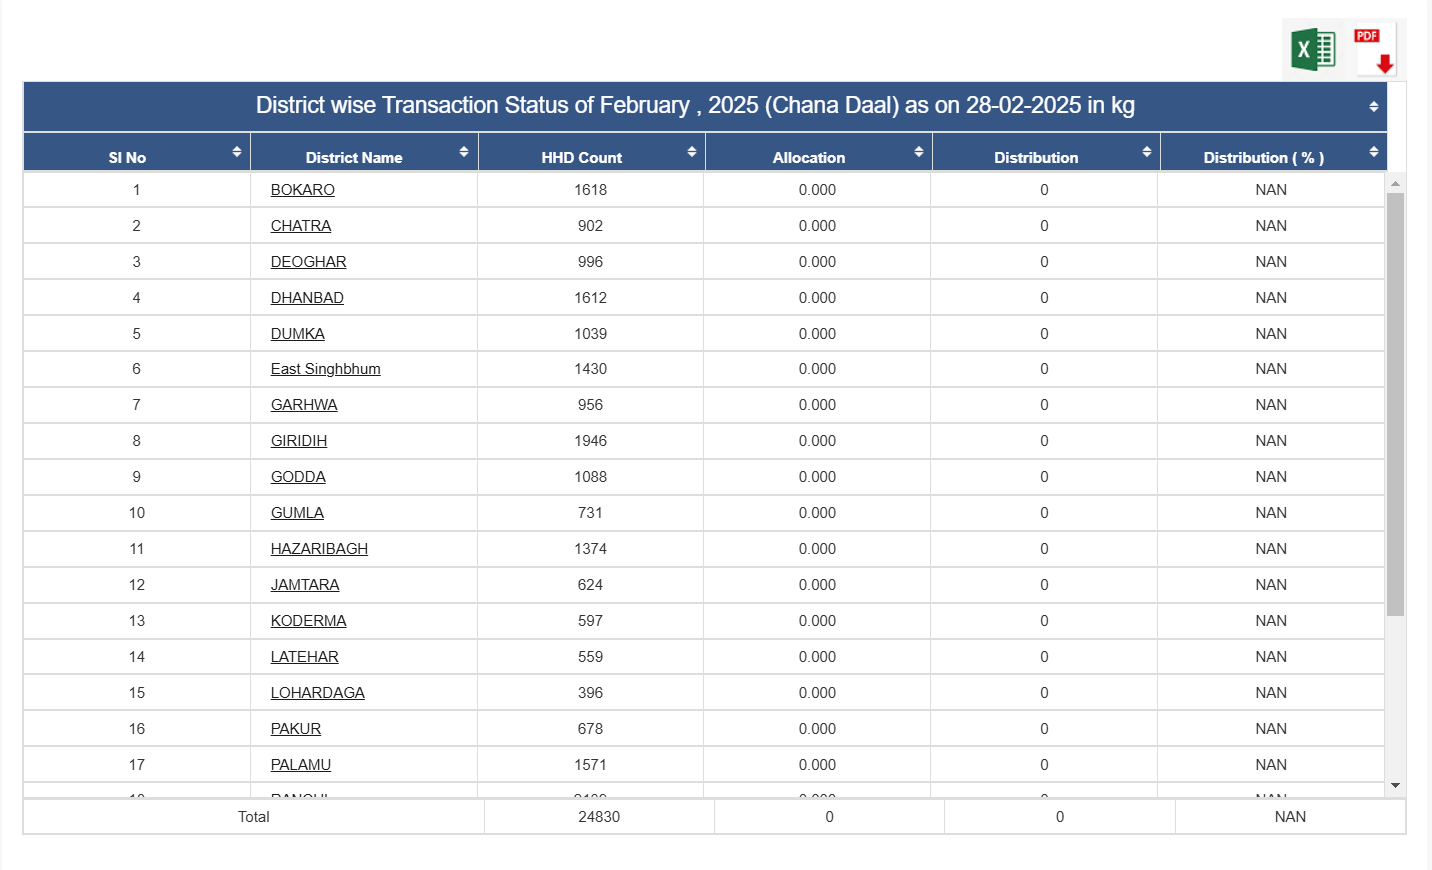
Task: Select HHD count 1039 for DUMKA
Action: [x=590, y=334]
